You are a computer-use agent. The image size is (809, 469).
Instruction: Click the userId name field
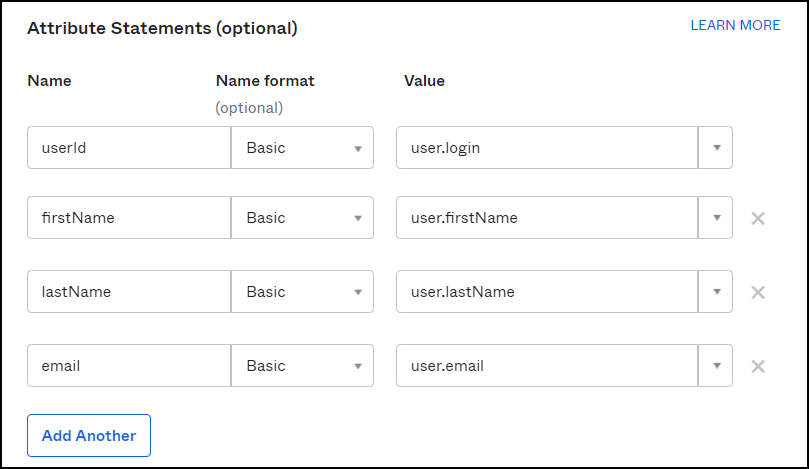(129, 148)
